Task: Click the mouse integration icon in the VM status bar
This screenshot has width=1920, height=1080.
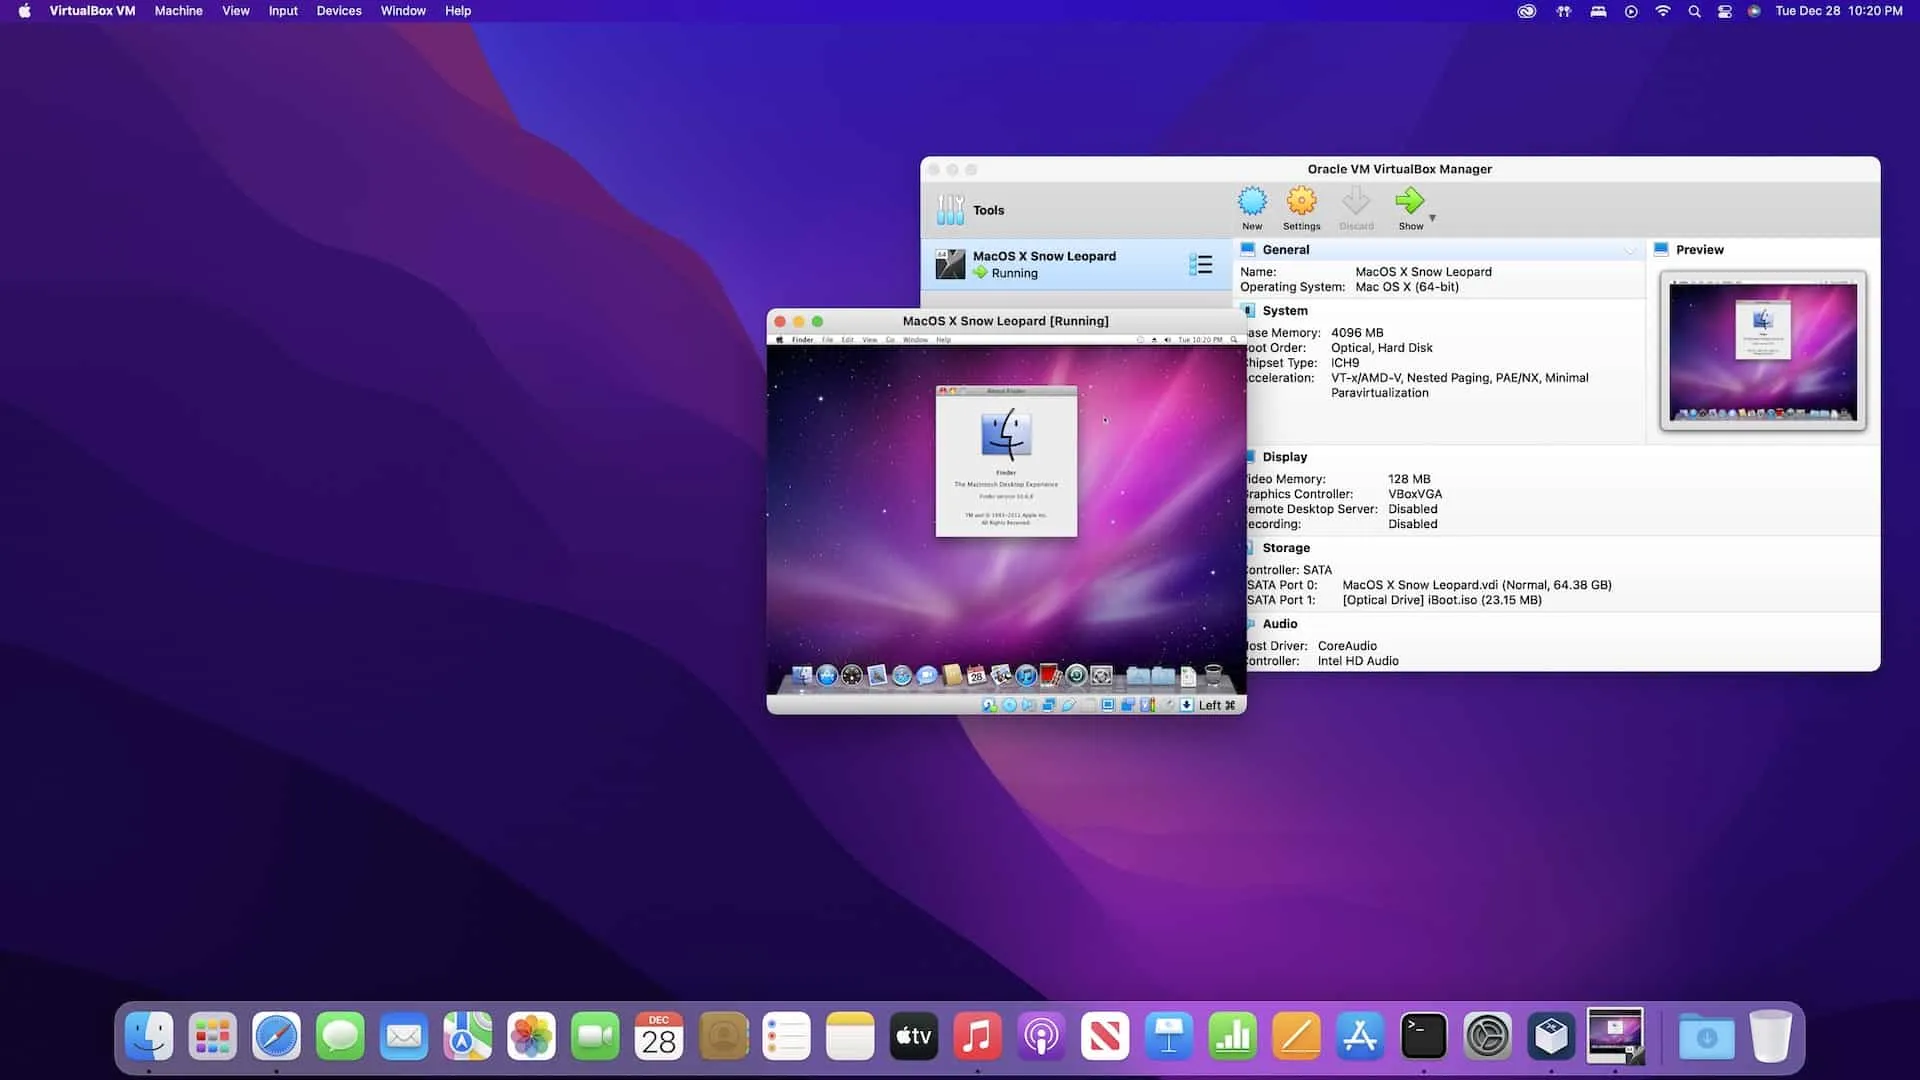Action: [1169, 705]
